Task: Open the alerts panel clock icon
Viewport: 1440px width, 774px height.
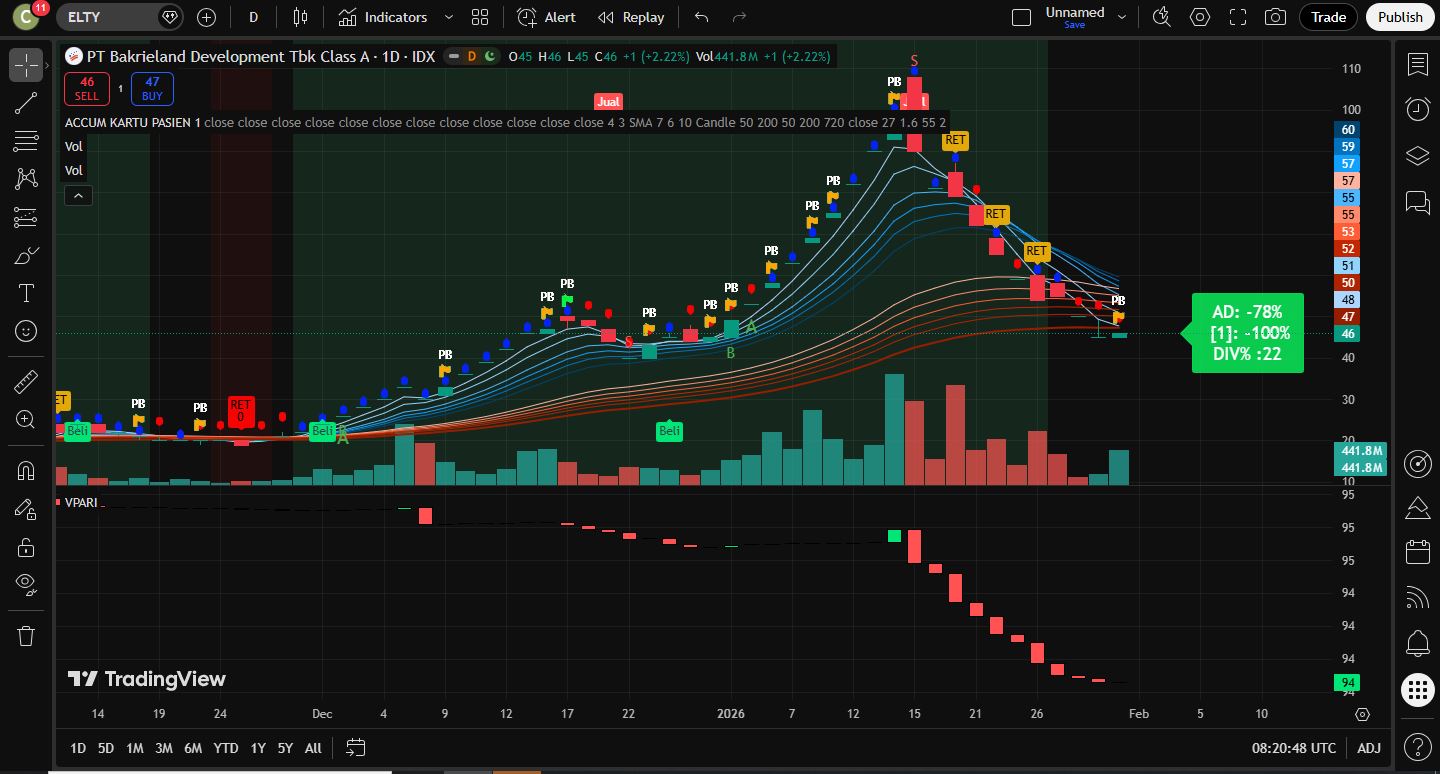Action: coord(1417,109)
